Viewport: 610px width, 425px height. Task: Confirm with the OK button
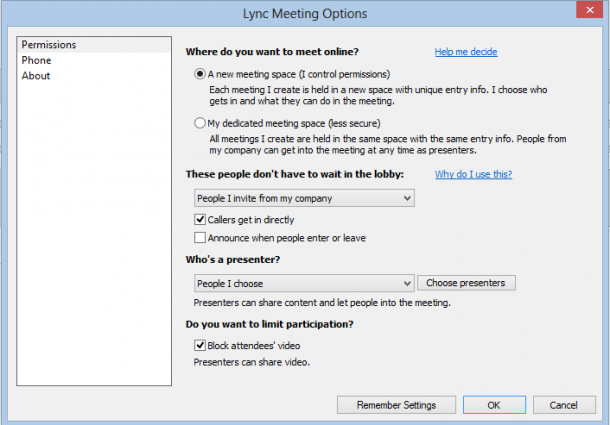click(494, 405)
